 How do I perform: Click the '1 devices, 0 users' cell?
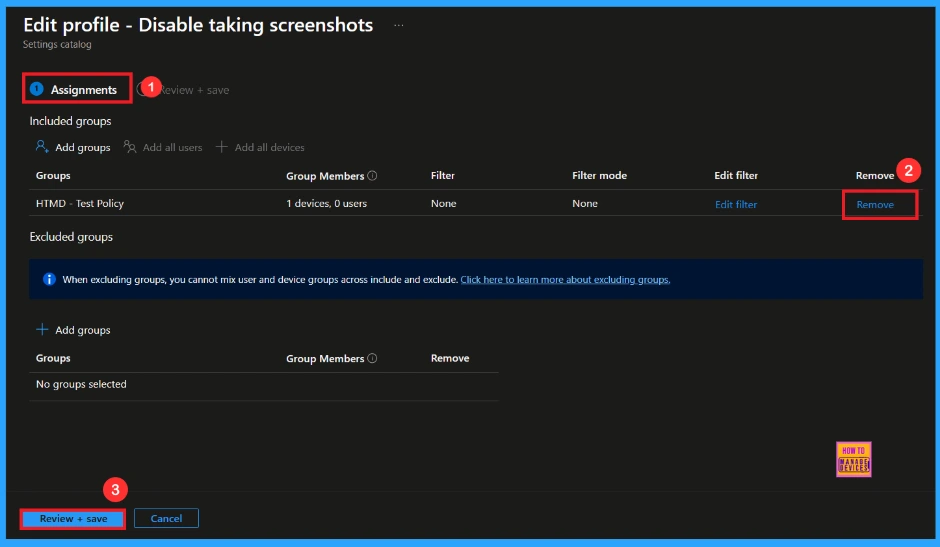click(327, 203)
